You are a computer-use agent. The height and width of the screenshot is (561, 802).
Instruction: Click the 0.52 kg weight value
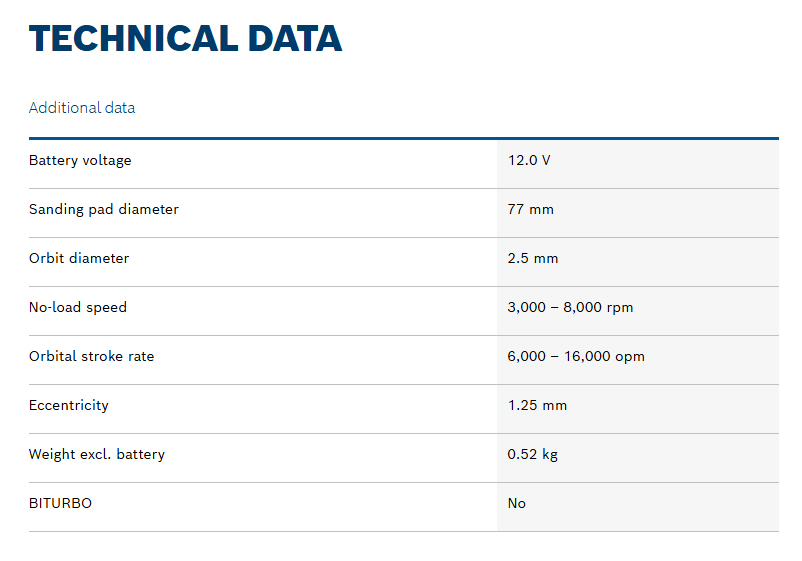pos(532,454)
